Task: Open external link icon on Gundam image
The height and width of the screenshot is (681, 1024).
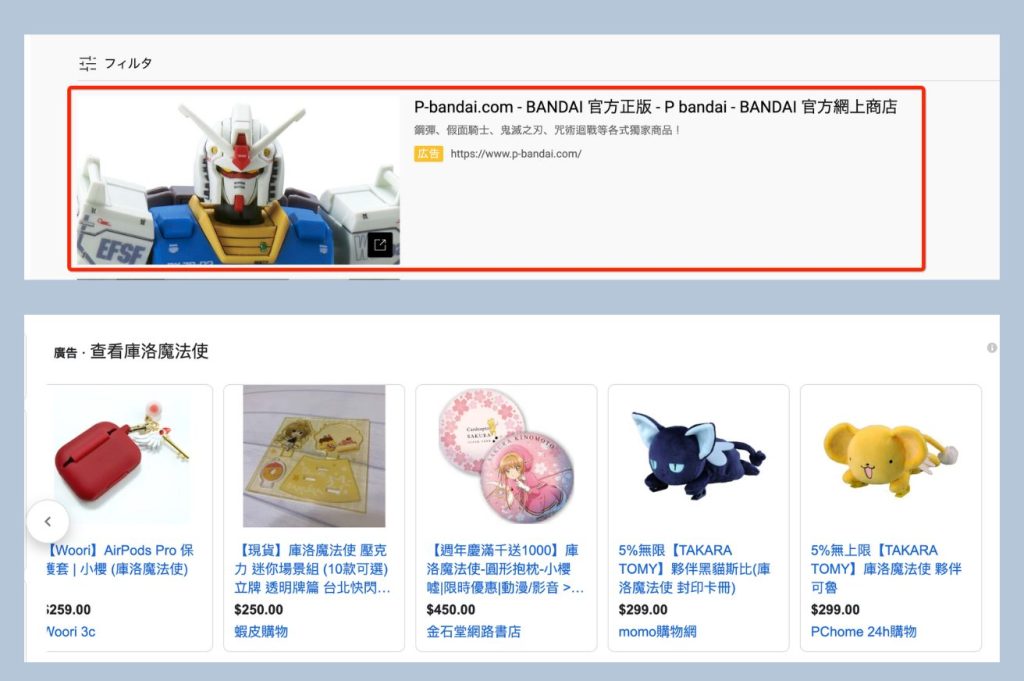Action: tap(380, 245)
